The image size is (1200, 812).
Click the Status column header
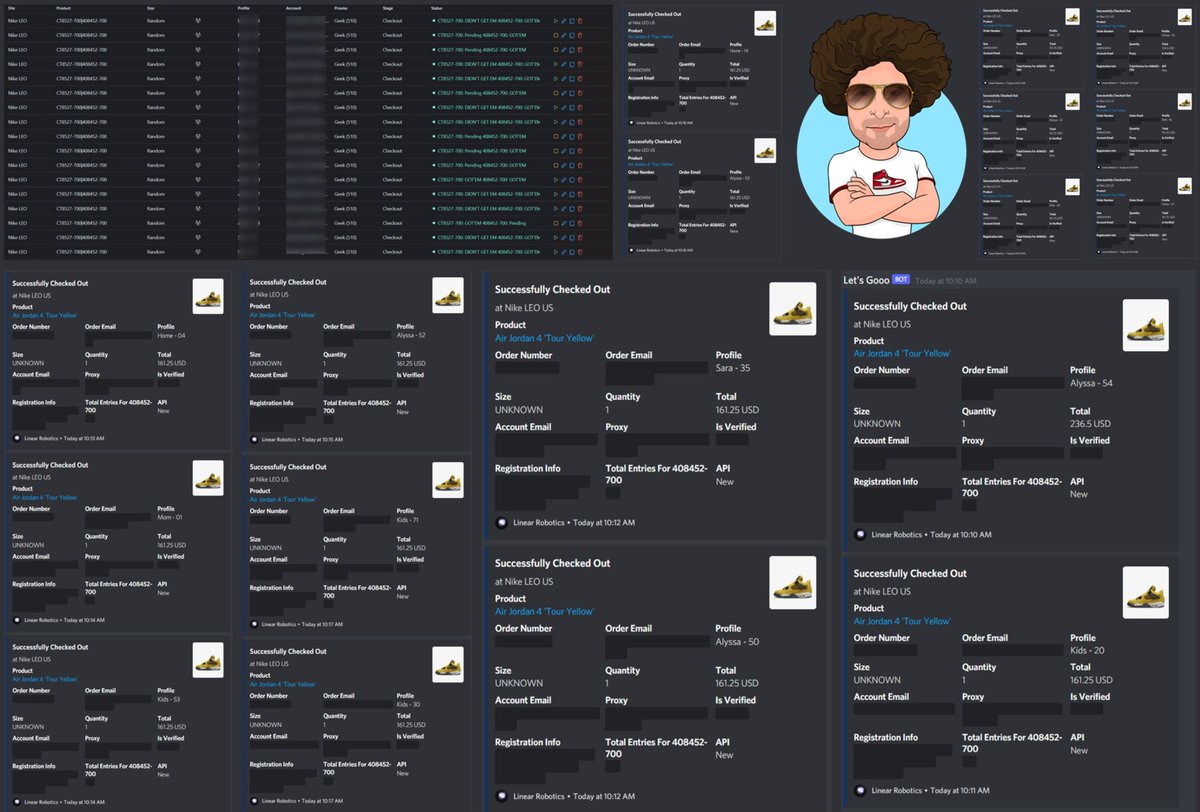(x=437, y=8)
